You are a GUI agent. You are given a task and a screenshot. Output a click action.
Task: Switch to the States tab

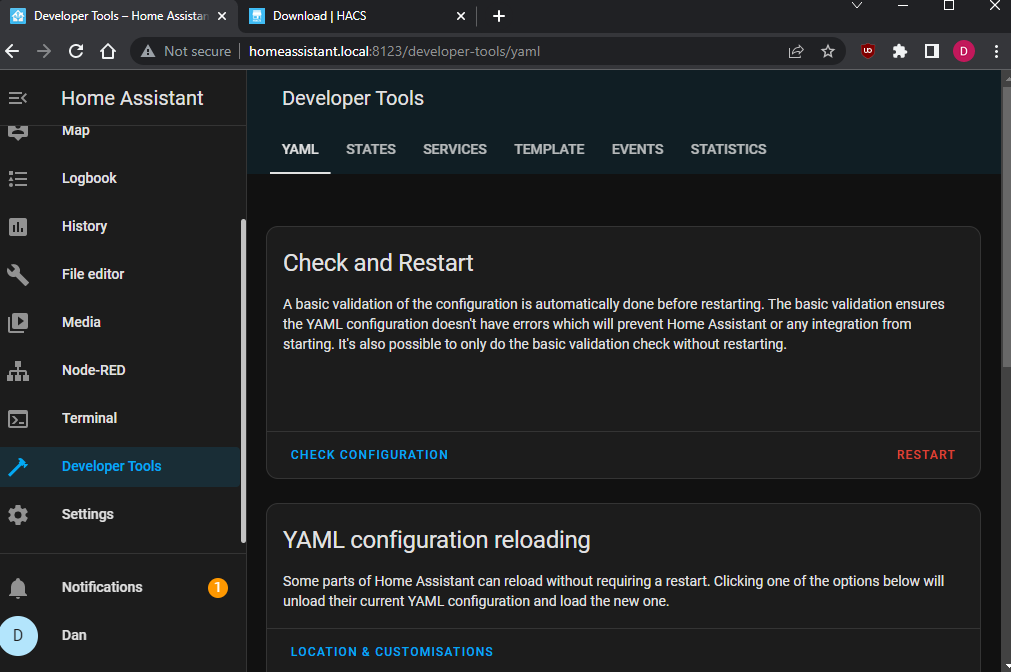371,150
